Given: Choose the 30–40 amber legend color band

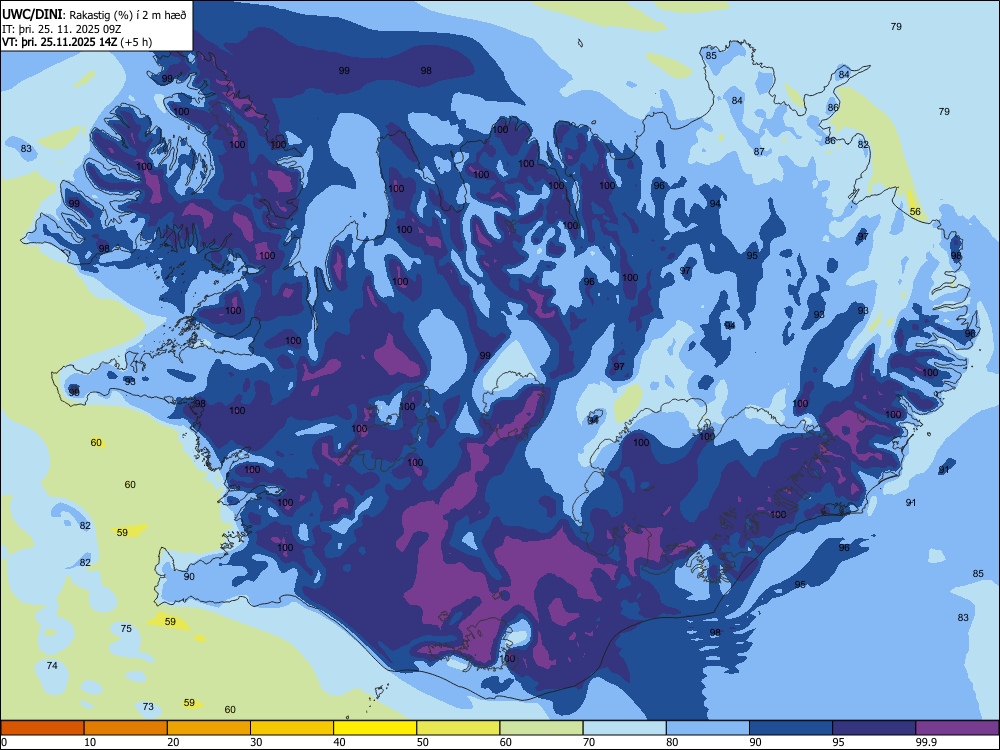Looking at the screenshot, I should (x=292, y=728).
